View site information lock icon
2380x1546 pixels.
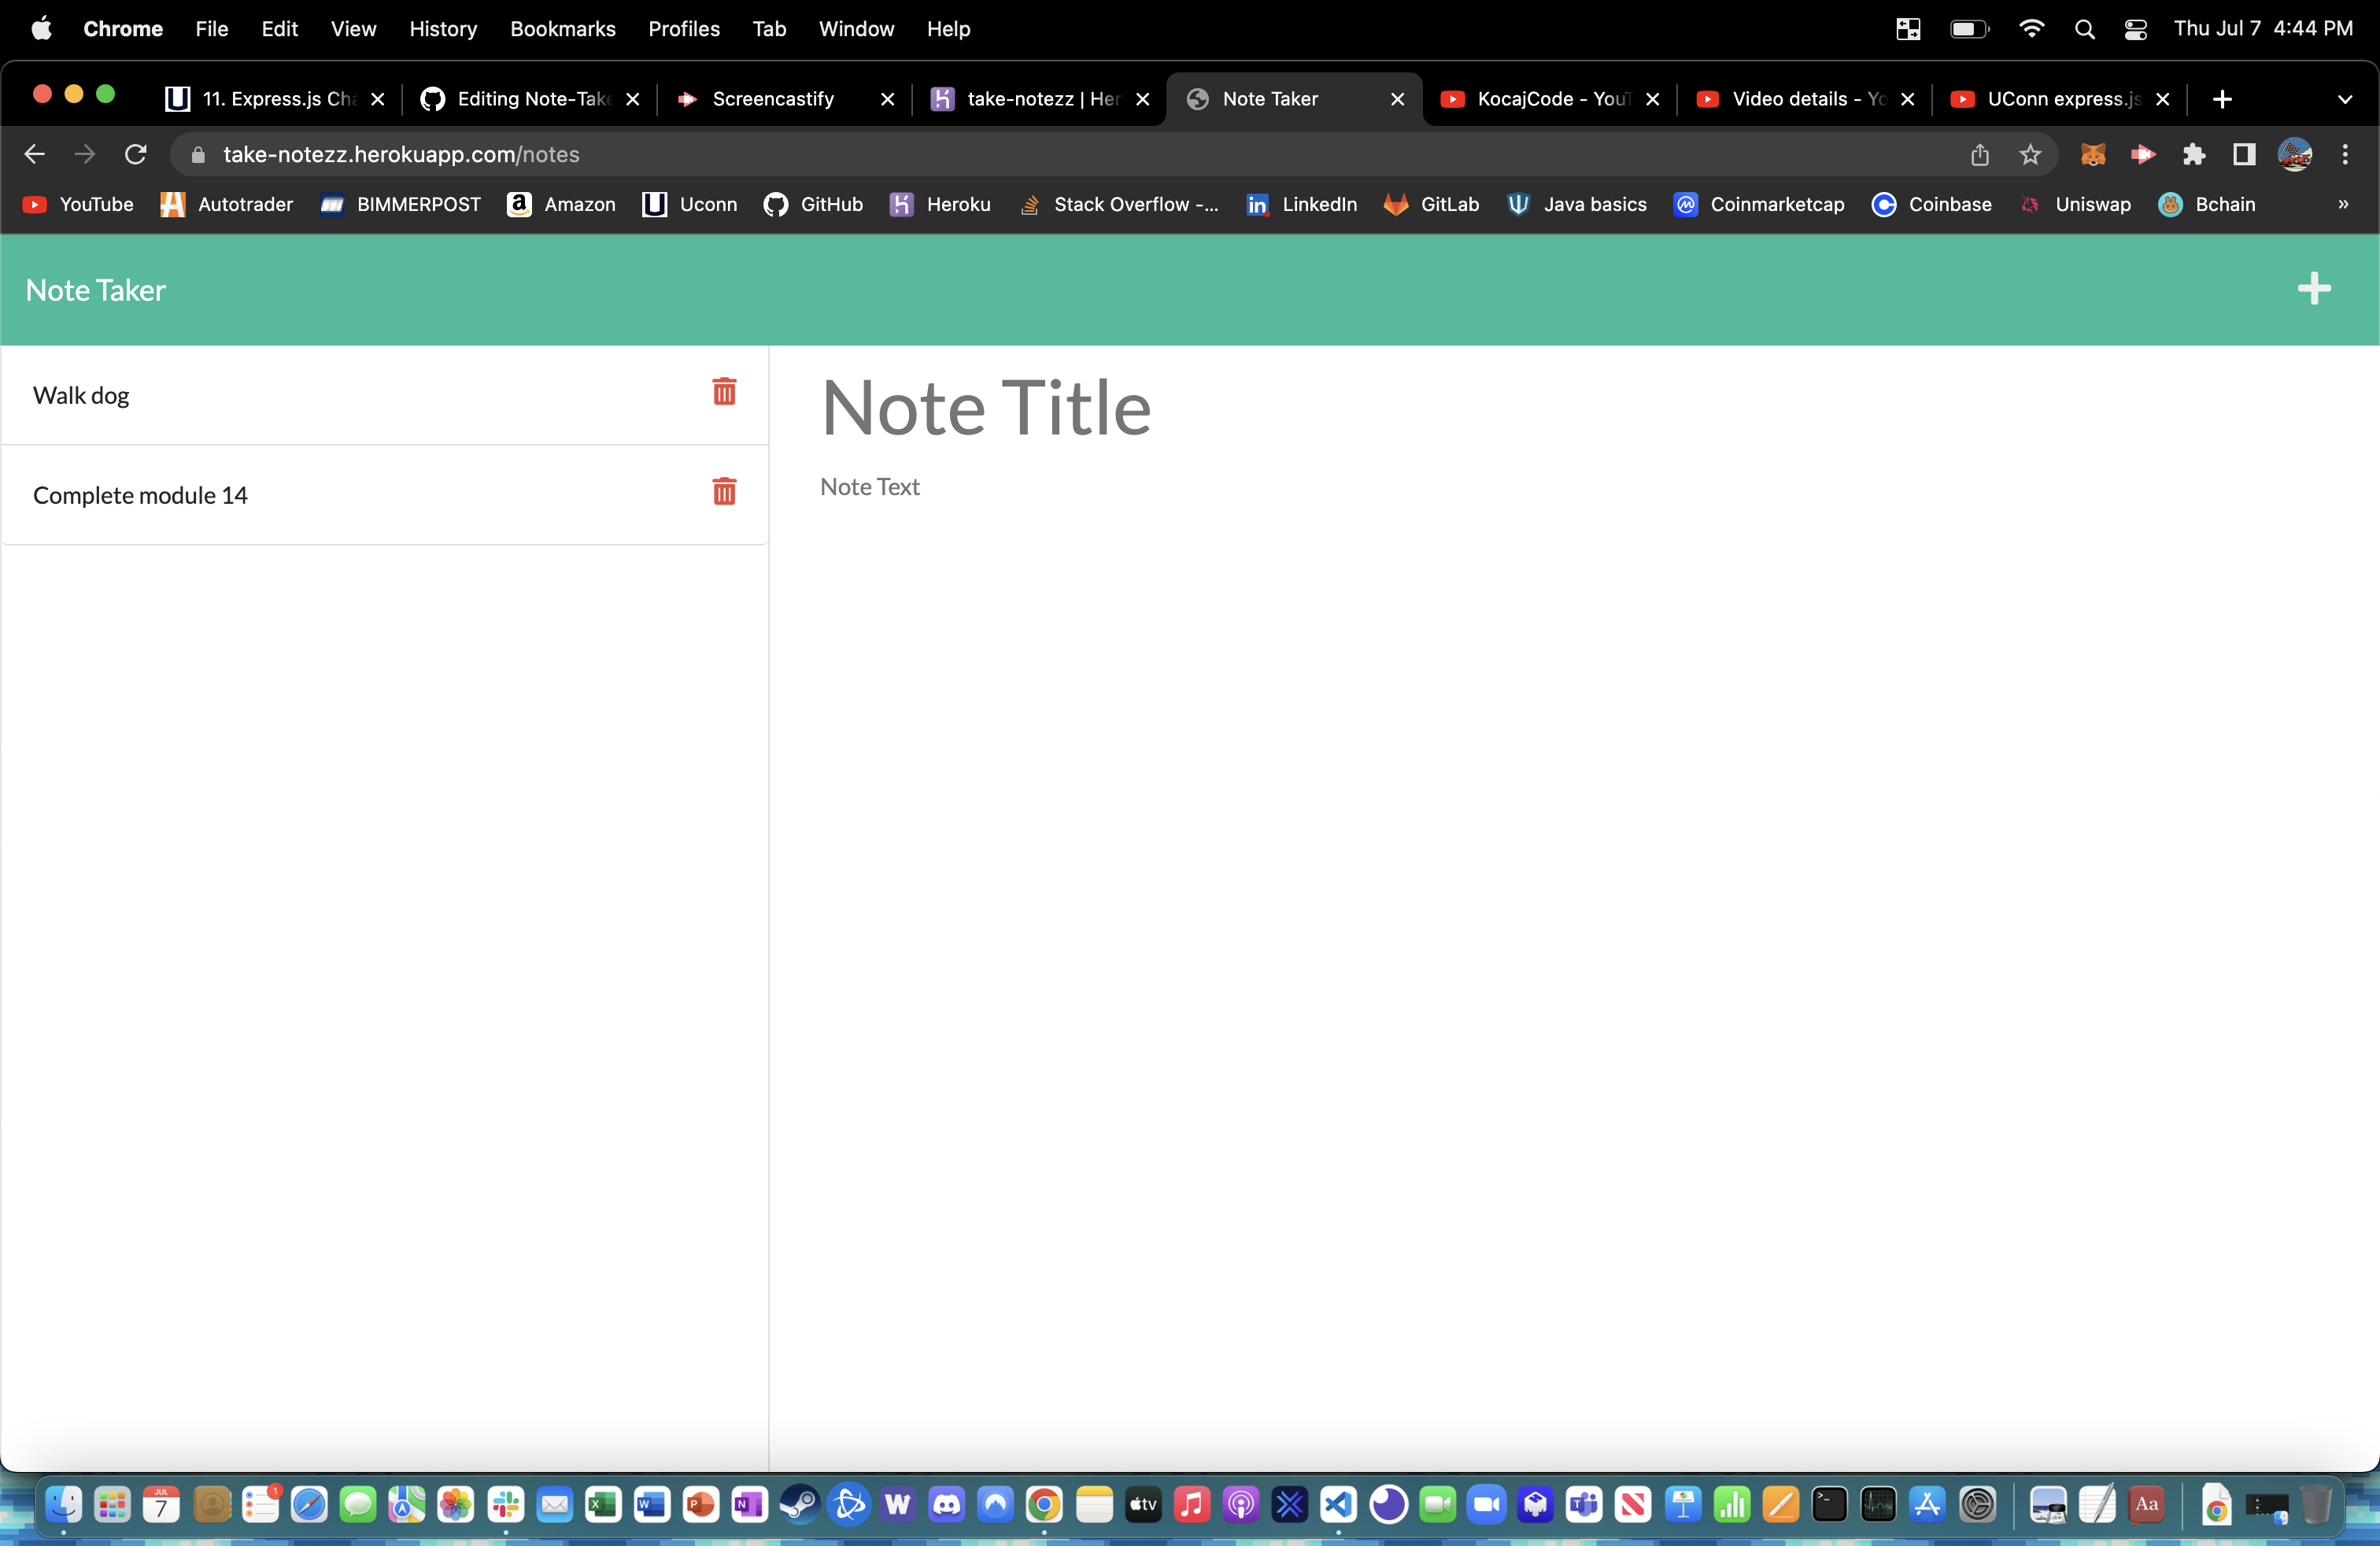[197, 154]
